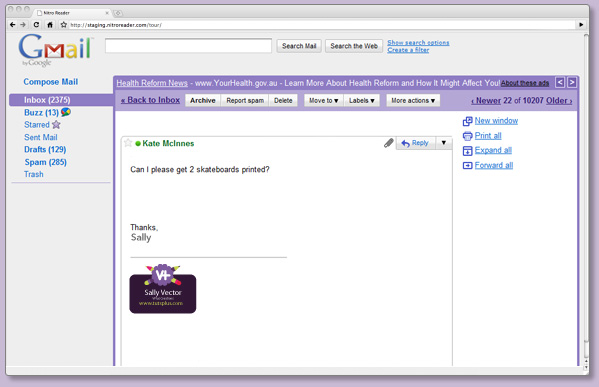Open Trash folder

click(x=34, y=174)
